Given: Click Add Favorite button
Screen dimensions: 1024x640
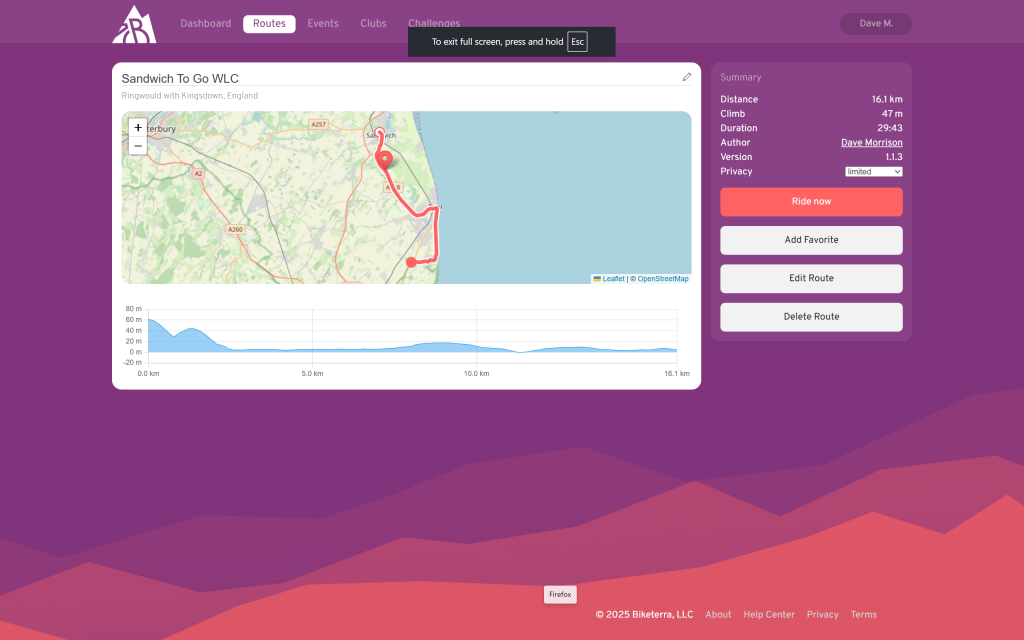Looking at the screenshot, I should tap(811, 240).
